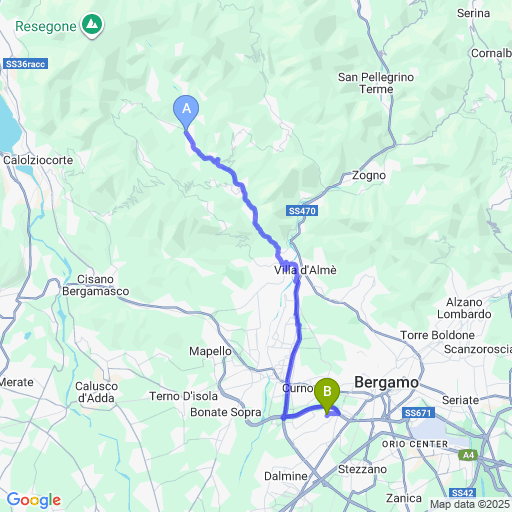Click the ORIO CENTER label

click(415, 444)
